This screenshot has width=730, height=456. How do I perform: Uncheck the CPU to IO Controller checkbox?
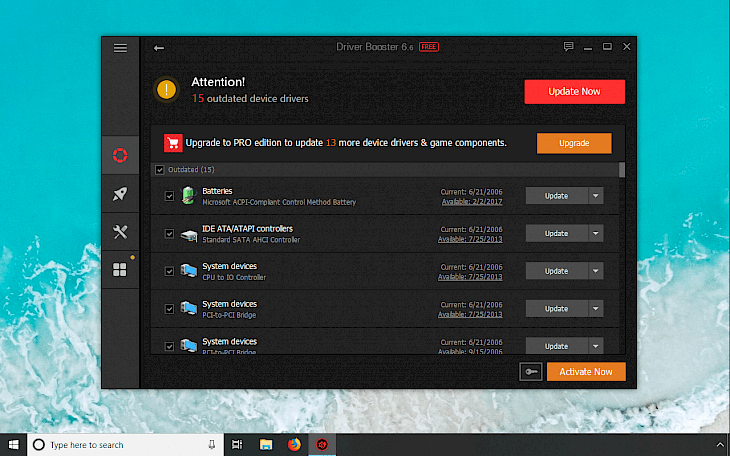click(169, 271)
